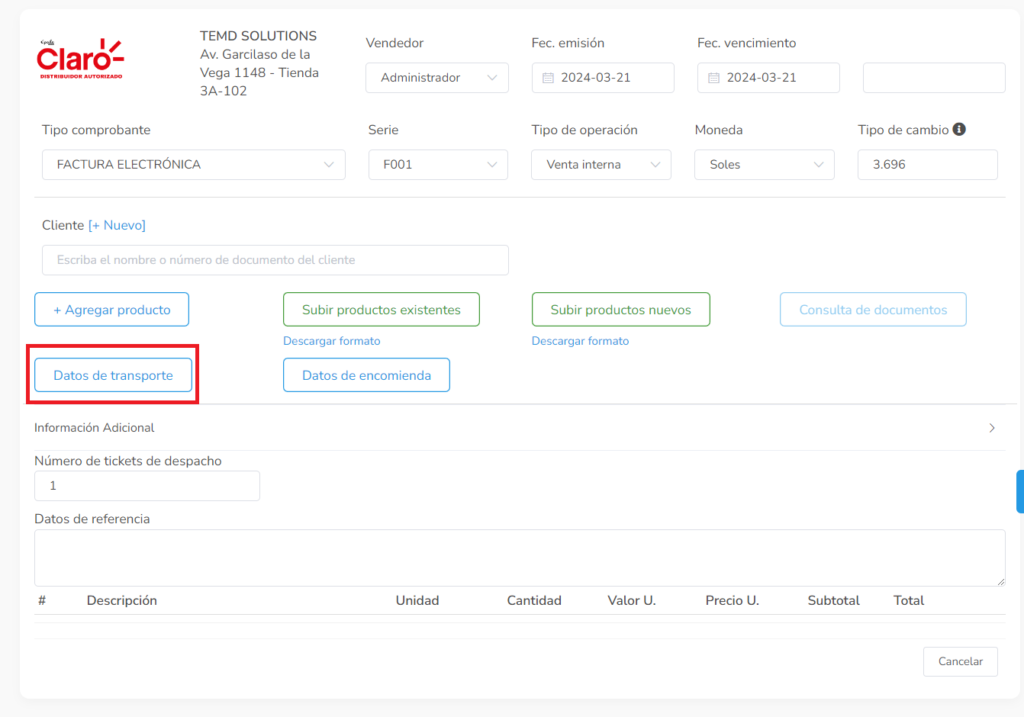The image size is (1024, 717).
Task: Click the blue side tab at right edge
Action: (1020, 491)
